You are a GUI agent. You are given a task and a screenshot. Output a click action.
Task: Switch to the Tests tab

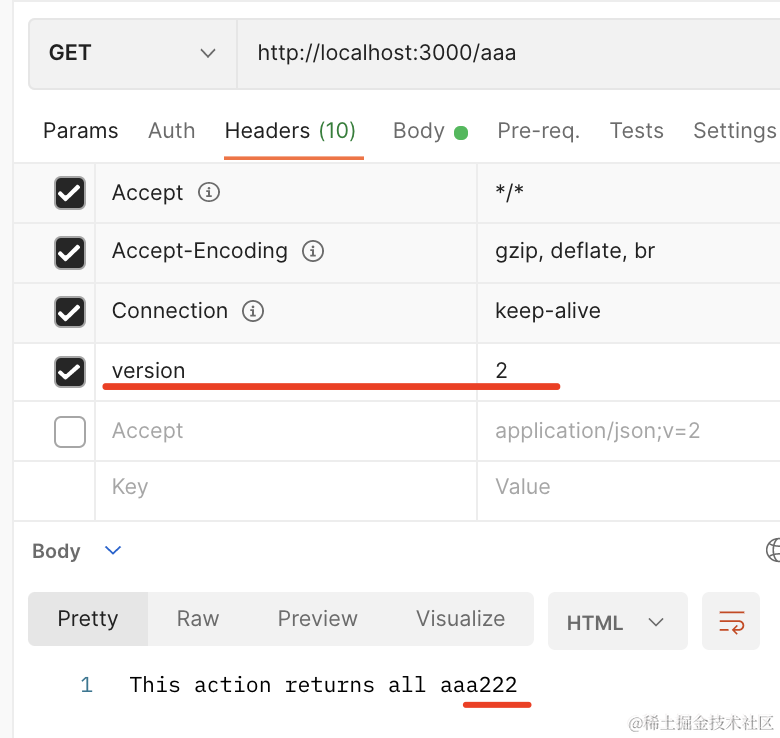tap(636, 131)
